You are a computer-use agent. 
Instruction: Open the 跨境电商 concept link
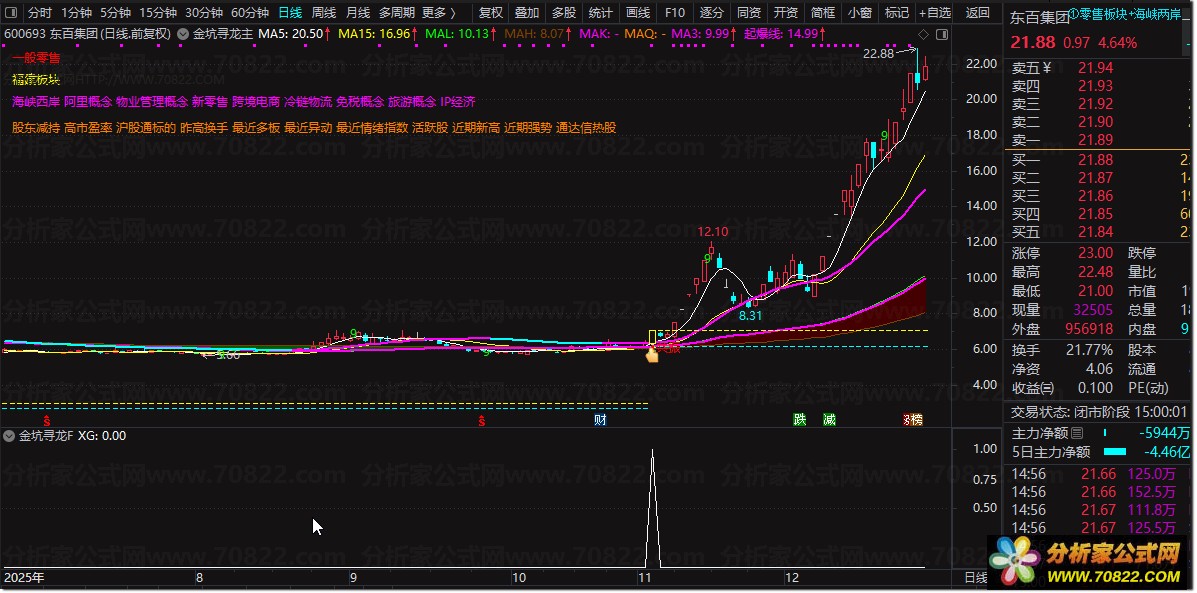[256, 102]
